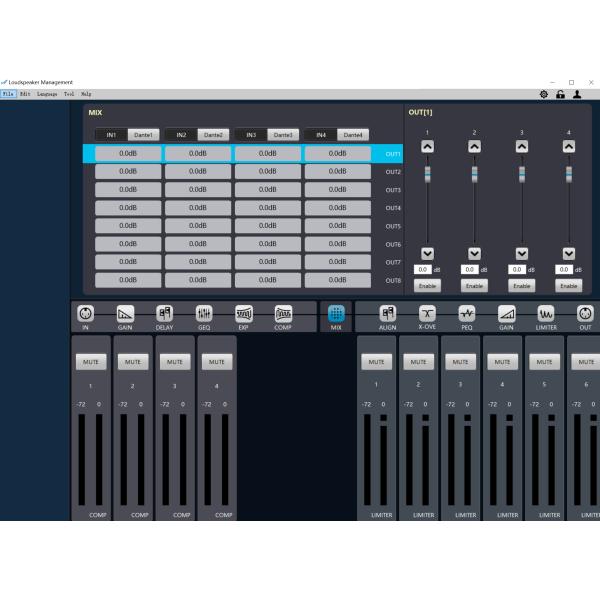Open the PEQ parametric equalizer module

pyautogui.click(x=466, y=314)
